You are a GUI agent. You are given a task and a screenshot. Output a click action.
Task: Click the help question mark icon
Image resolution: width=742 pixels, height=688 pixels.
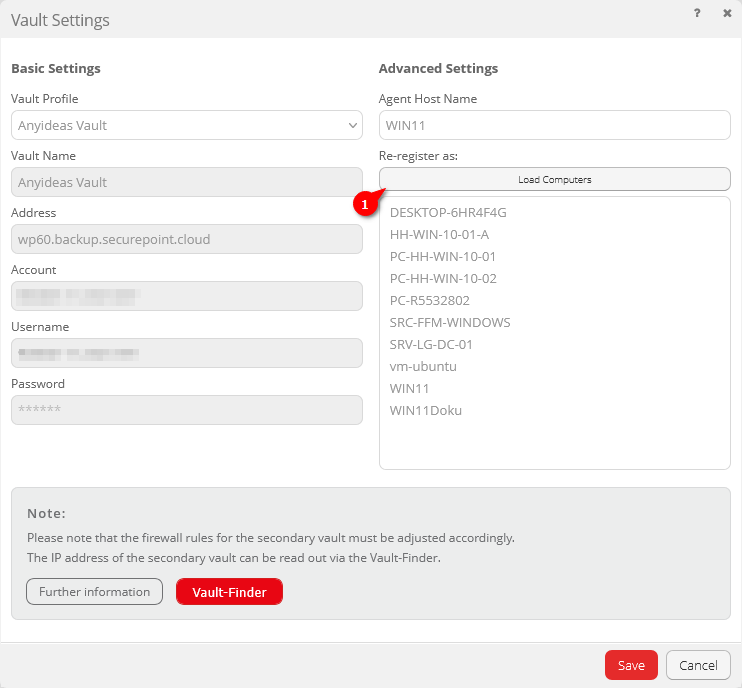tap(696, 14)
